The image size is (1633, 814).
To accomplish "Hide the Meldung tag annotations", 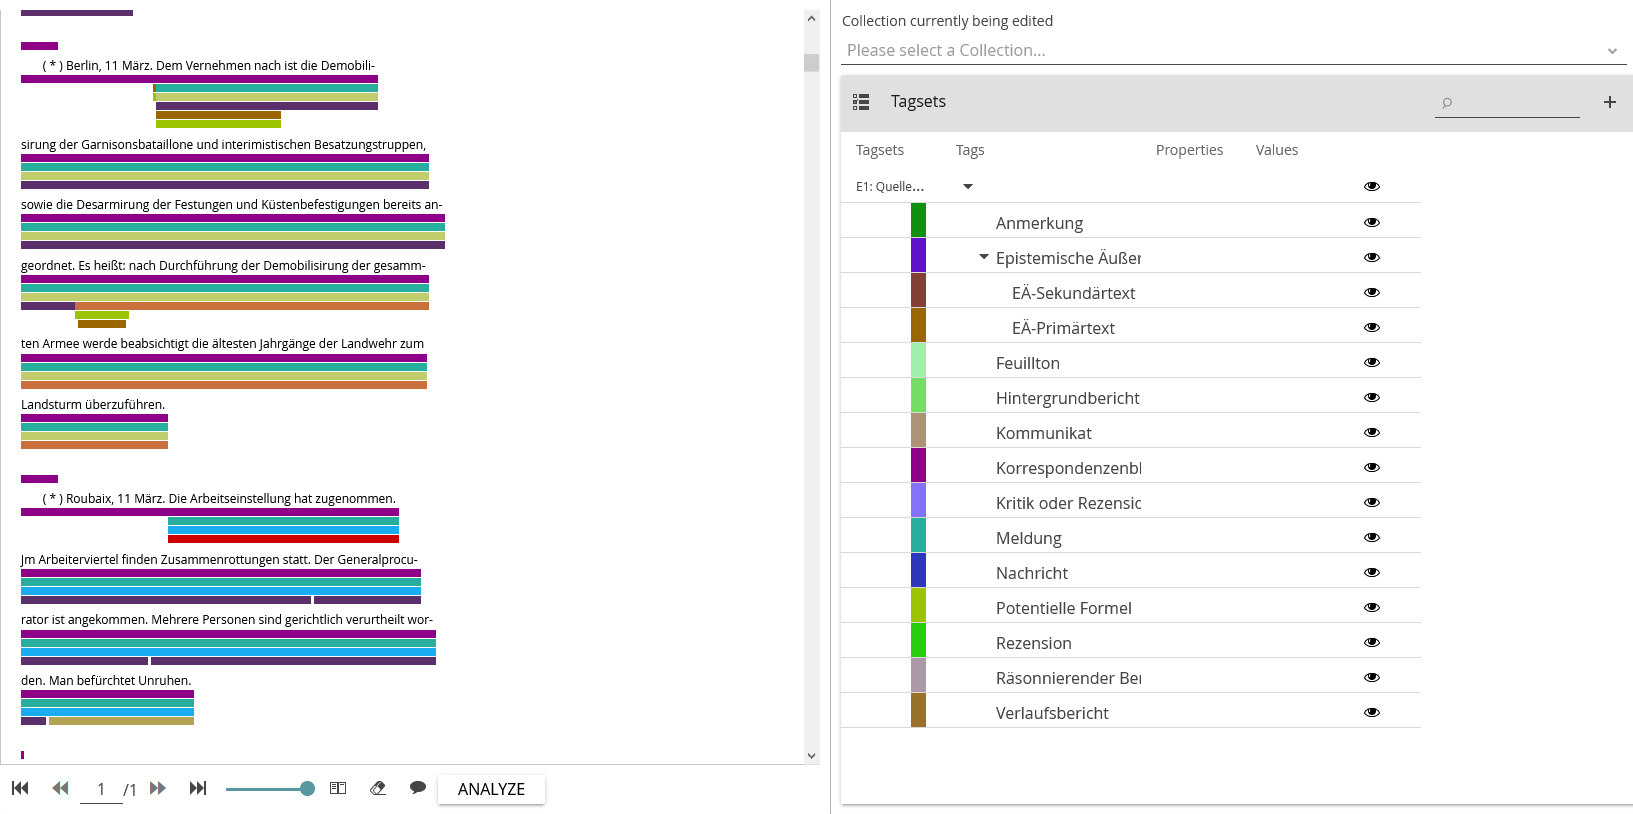I will click(x=1371, y=537).
